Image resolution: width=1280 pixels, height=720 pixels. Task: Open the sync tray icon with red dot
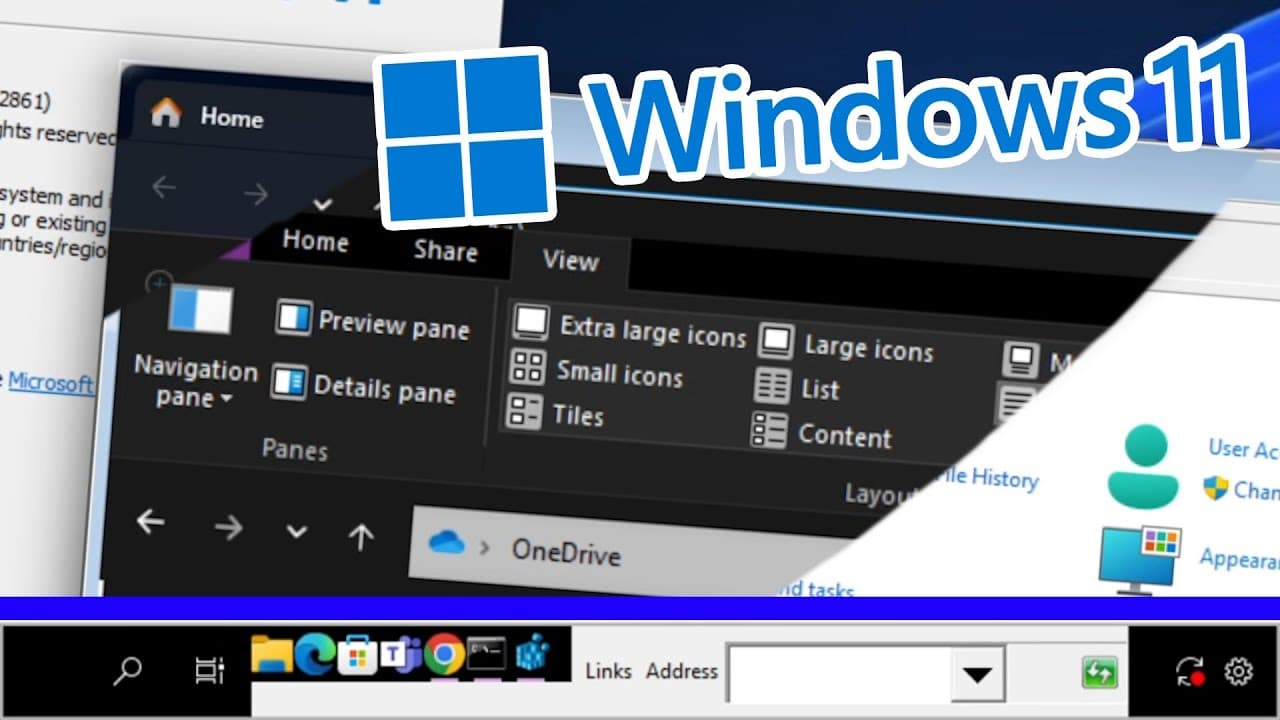(x=1192, y=671)
